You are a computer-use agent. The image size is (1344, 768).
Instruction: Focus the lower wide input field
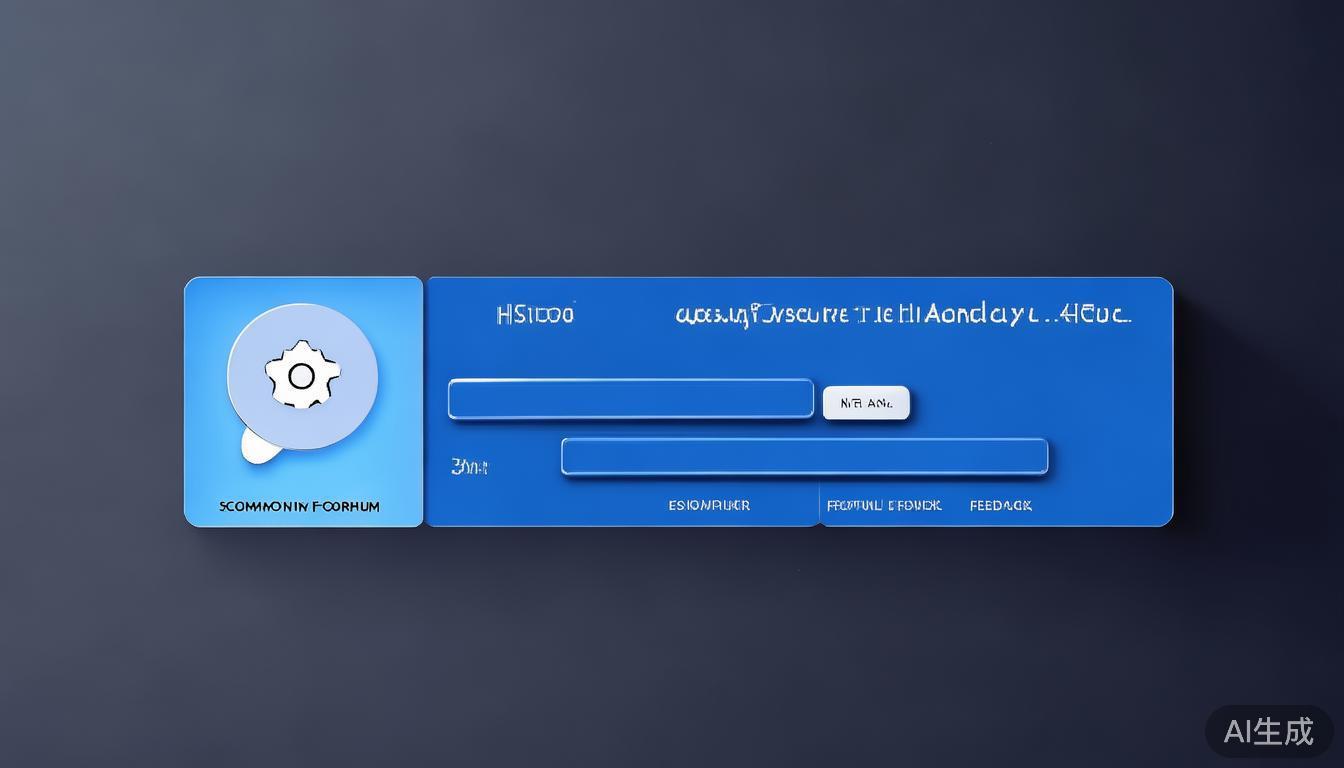coord(804,457)
